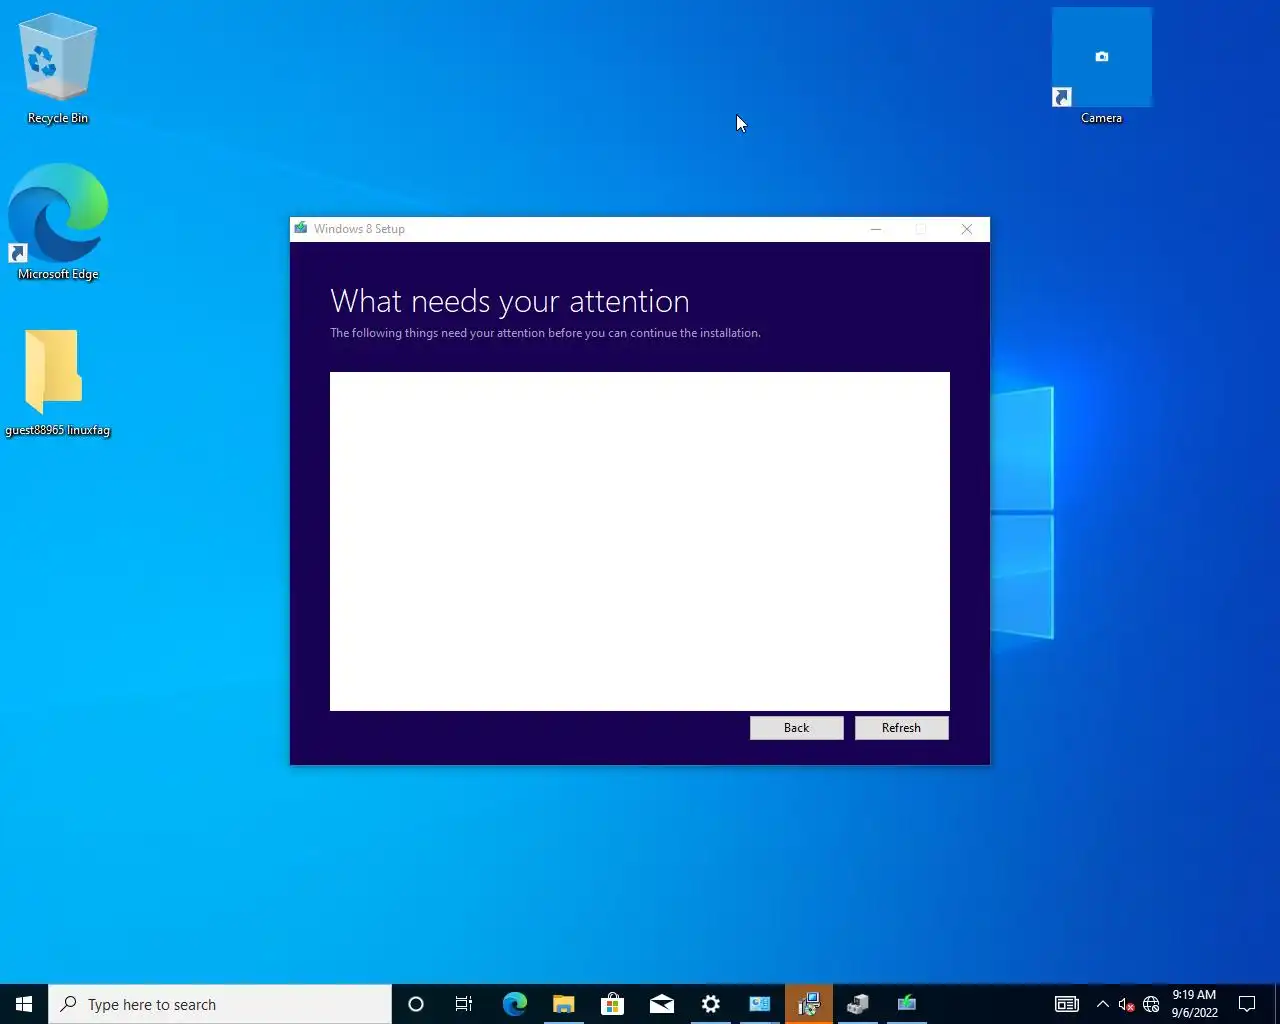Select the Microsoft Edge desktop shortcut

tap(58, 223)
